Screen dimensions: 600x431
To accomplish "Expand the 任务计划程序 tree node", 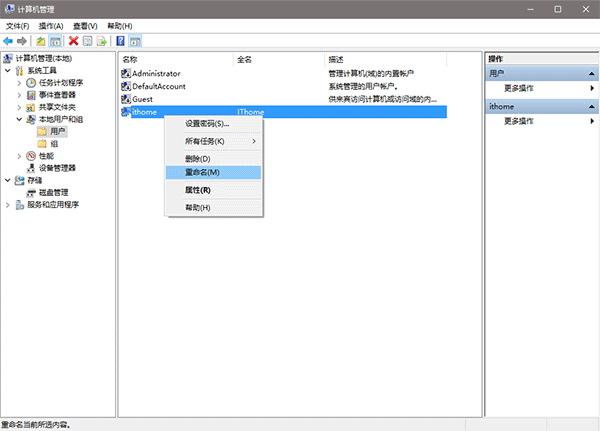I will tap(19, 83).
